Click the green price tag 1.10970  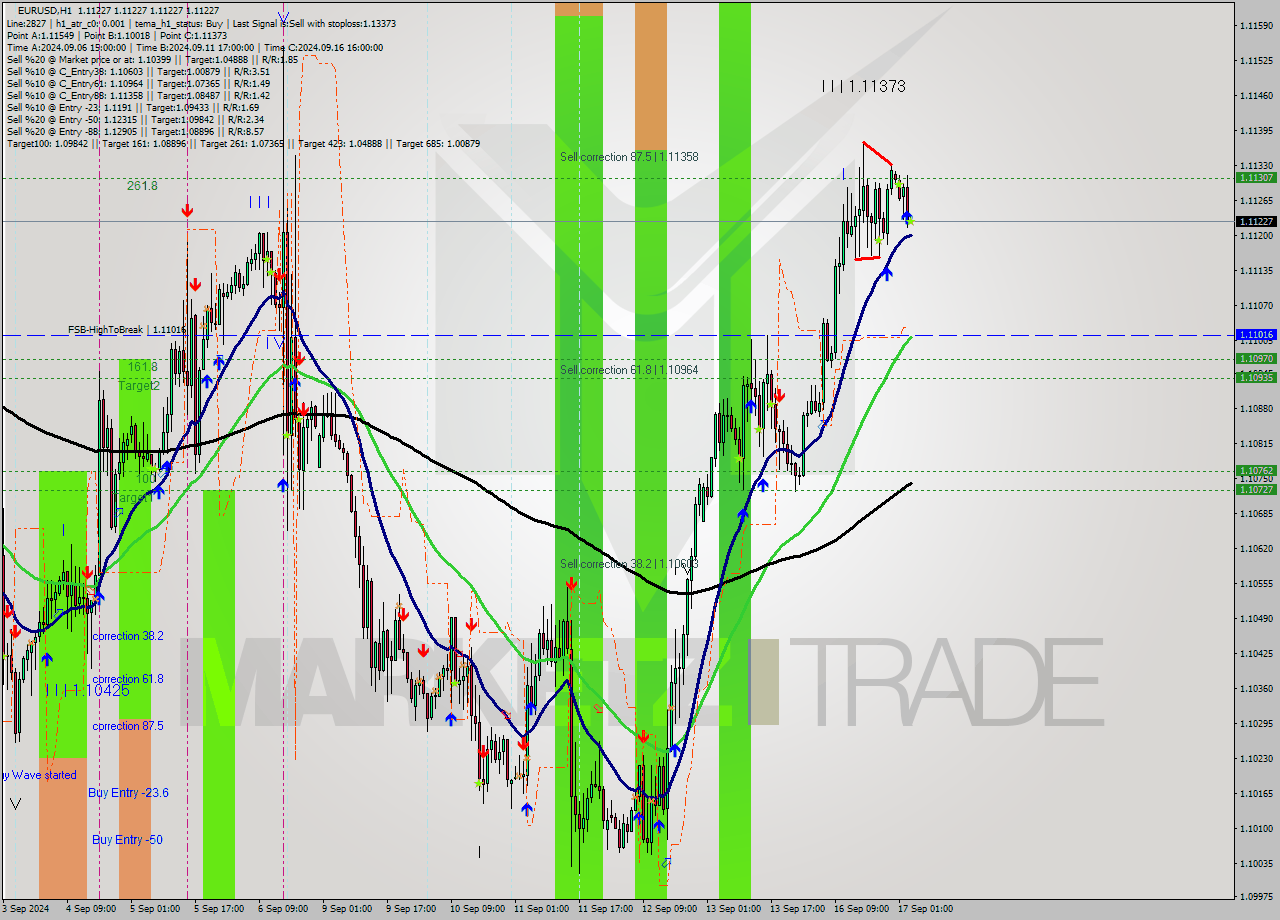[x=1256, y=358]
